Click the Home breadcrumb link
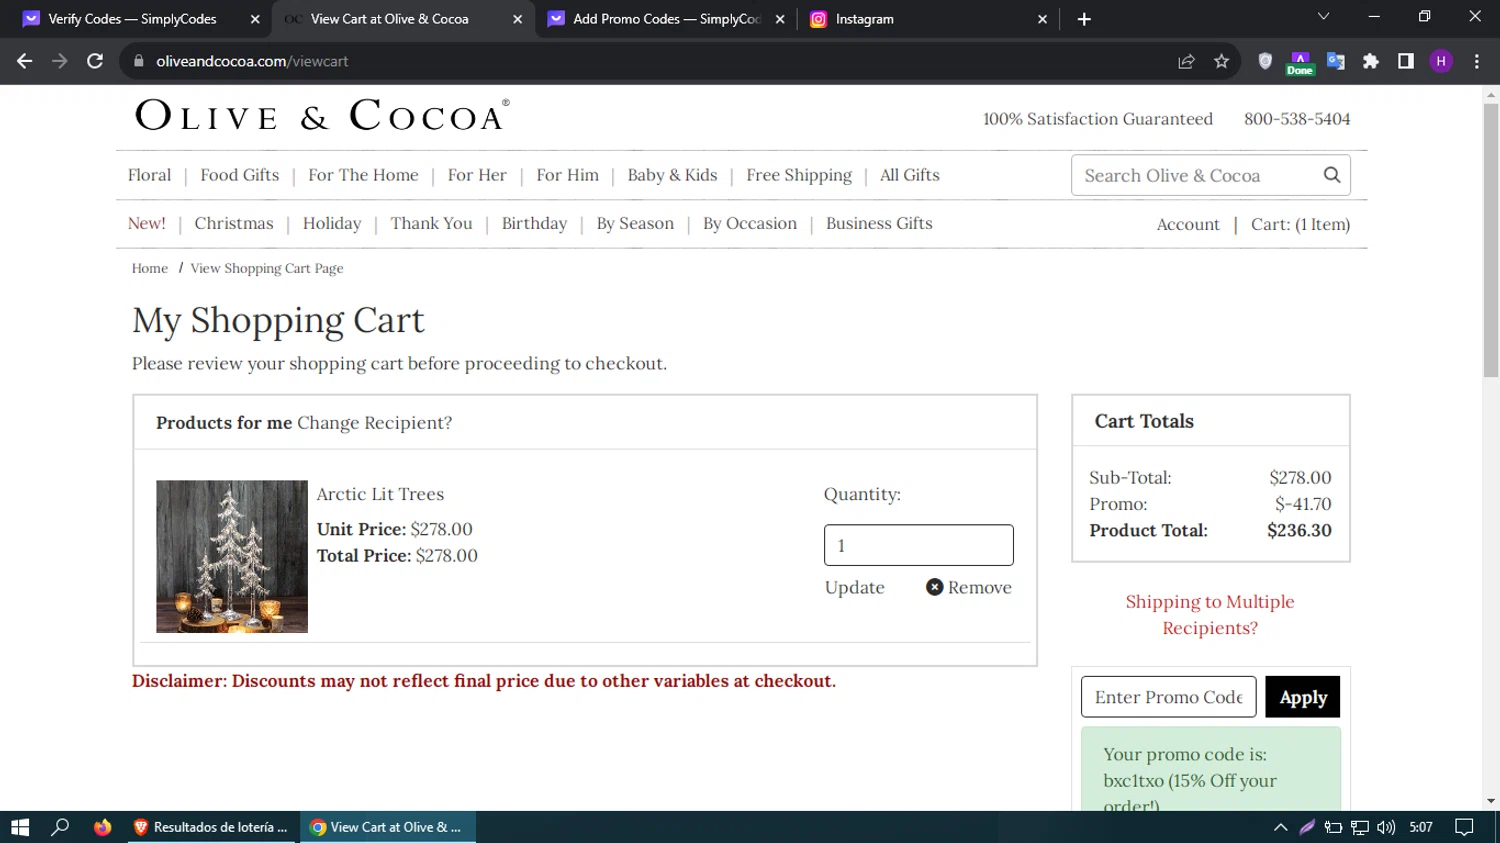 (x=150, y=268)
